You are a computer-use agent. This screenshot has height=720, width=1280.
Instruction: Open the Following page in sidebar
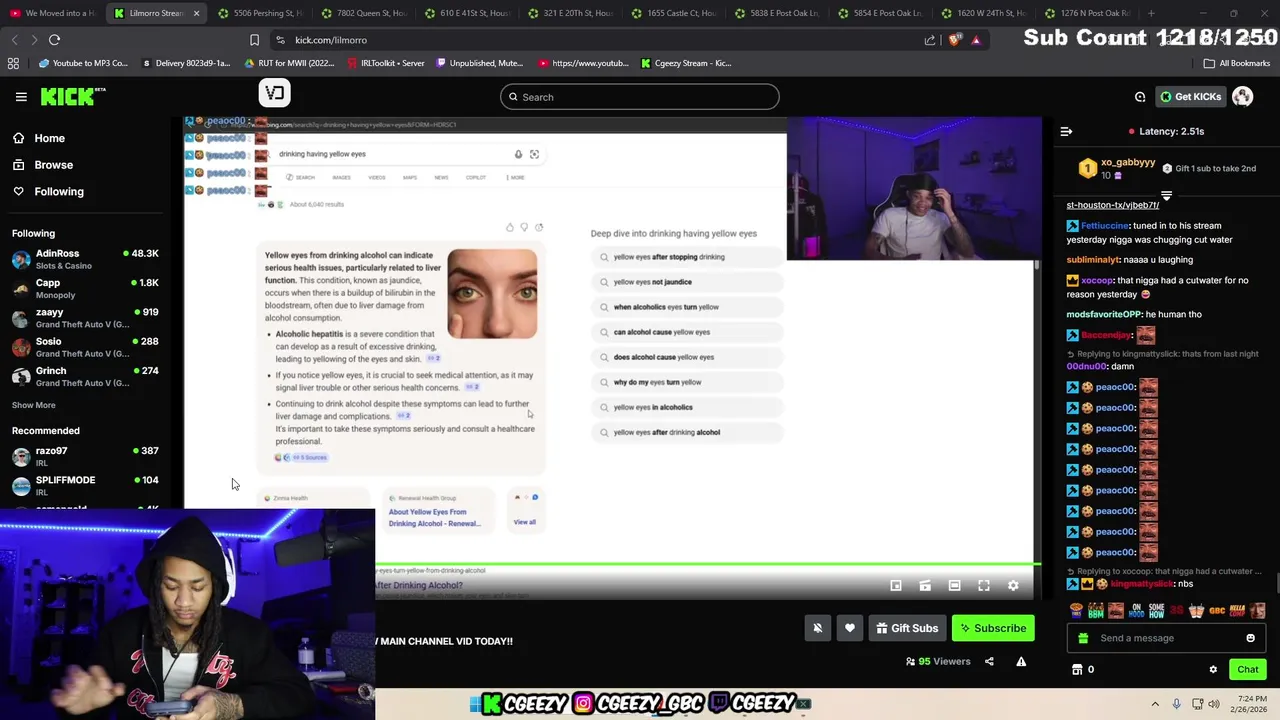[x=48, y=191]
